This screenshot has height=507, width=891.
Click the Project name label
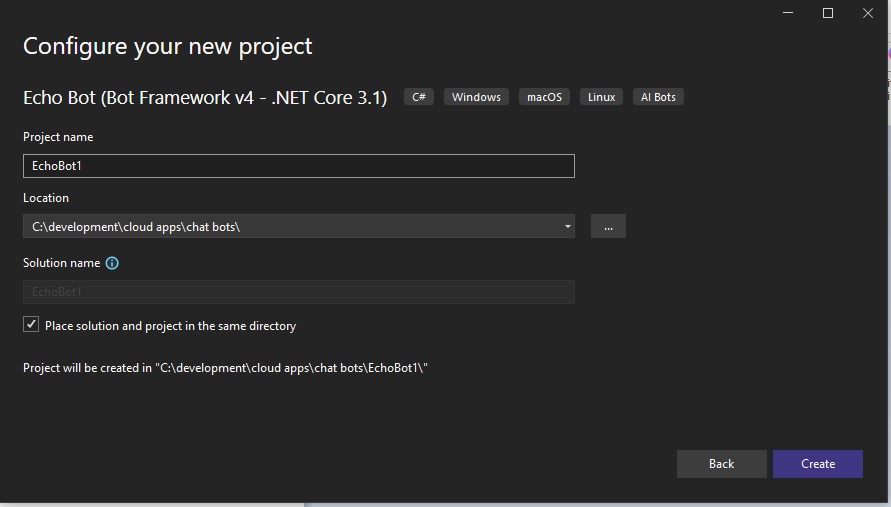click(58, 137)
